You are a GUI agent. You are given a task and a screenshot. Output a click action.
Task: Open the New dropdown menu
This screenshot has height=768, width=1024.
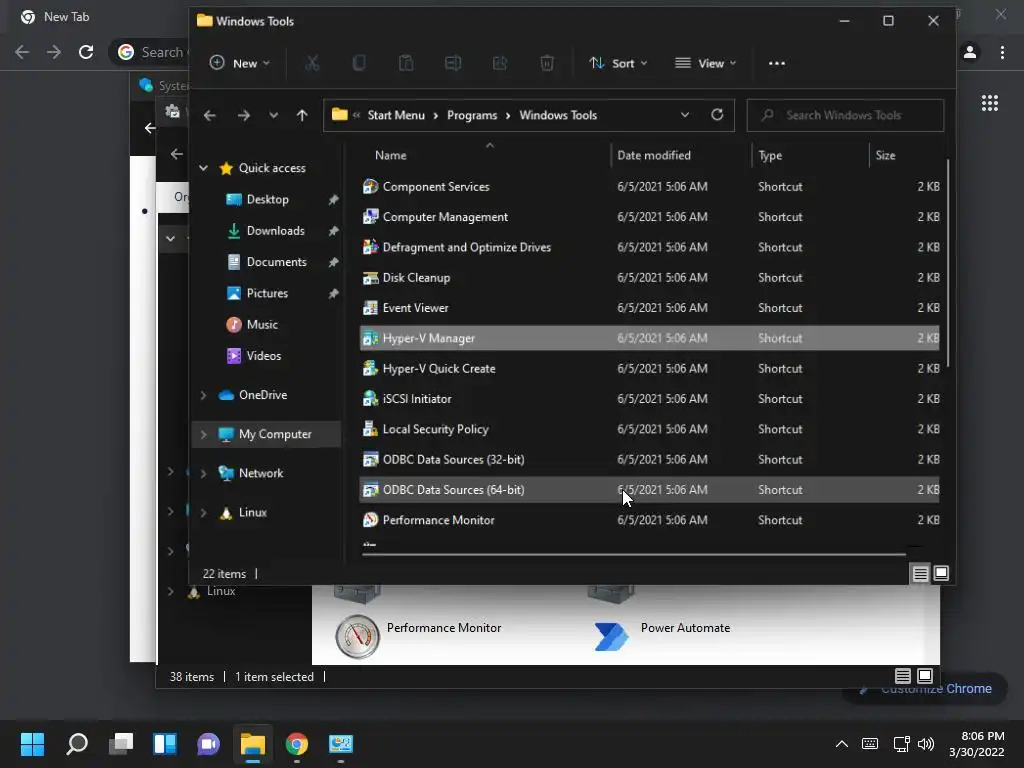click(239, 63)
